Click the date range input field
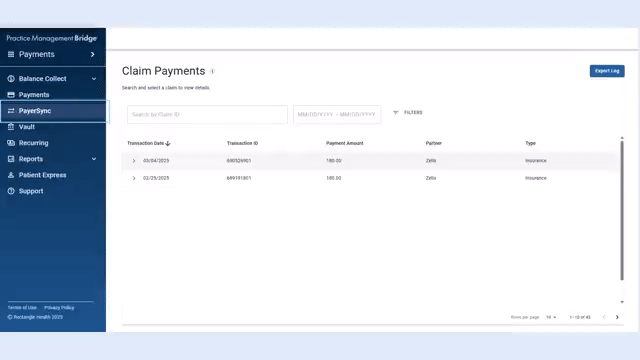The height and width of the screenshot is (360, 640). [x=337, y=115]
